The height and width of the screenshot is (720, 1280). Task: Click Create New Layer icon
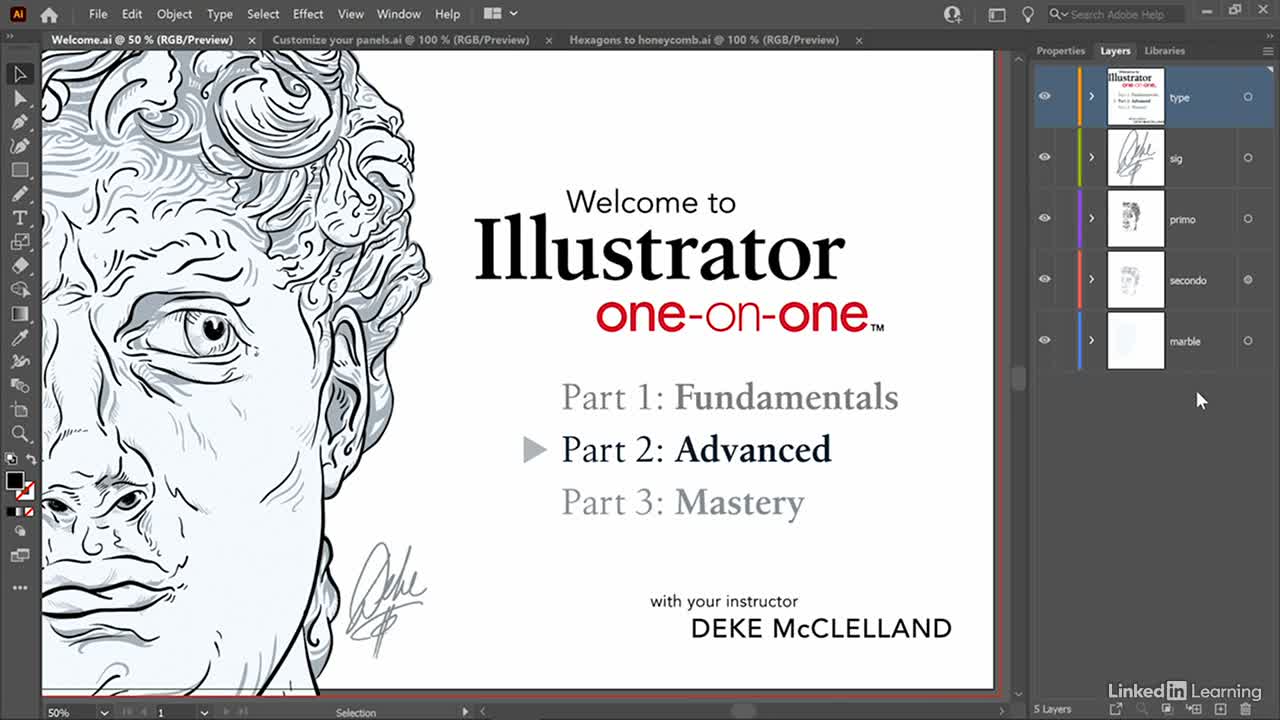1220,709
